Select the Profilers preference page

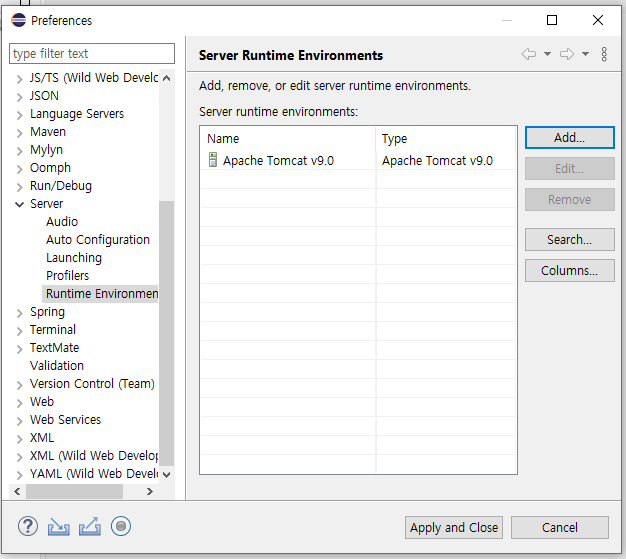[67, 276]
